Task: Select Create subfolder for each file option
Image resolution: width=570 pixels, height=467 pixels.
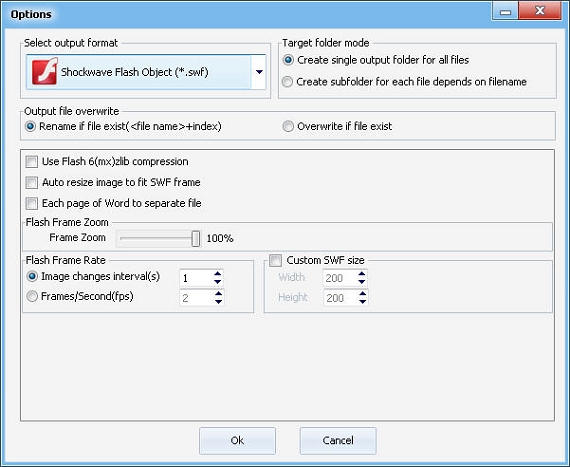Action: 287,82
